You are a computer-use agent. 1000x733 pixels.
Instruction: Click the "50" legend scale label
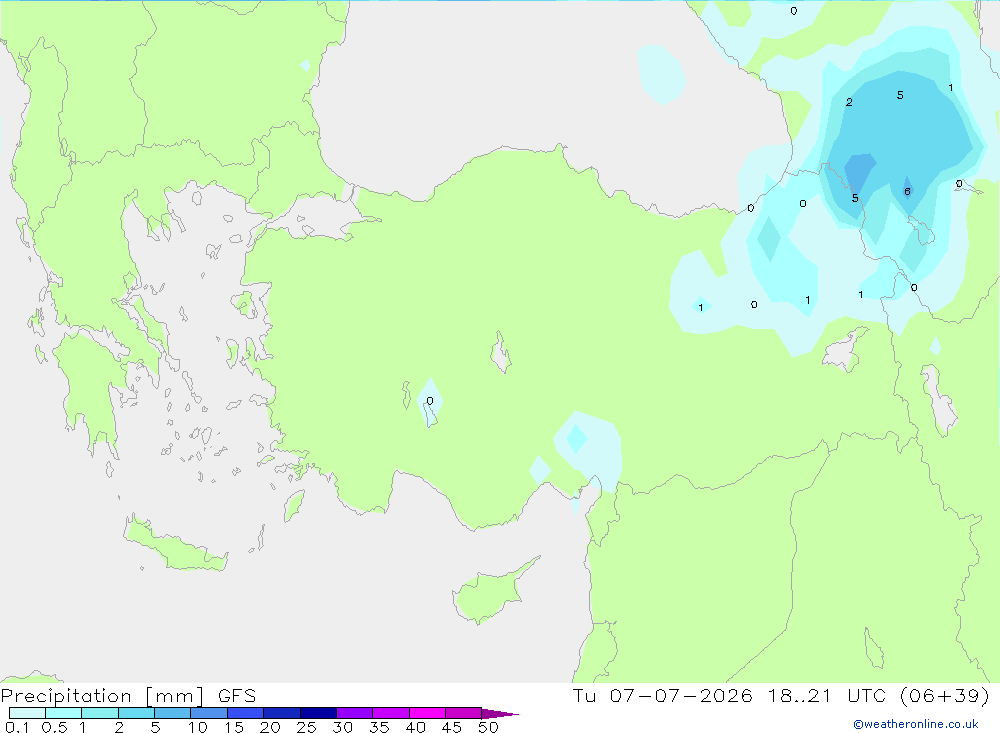pyautogui.click(x=488, y=727)
